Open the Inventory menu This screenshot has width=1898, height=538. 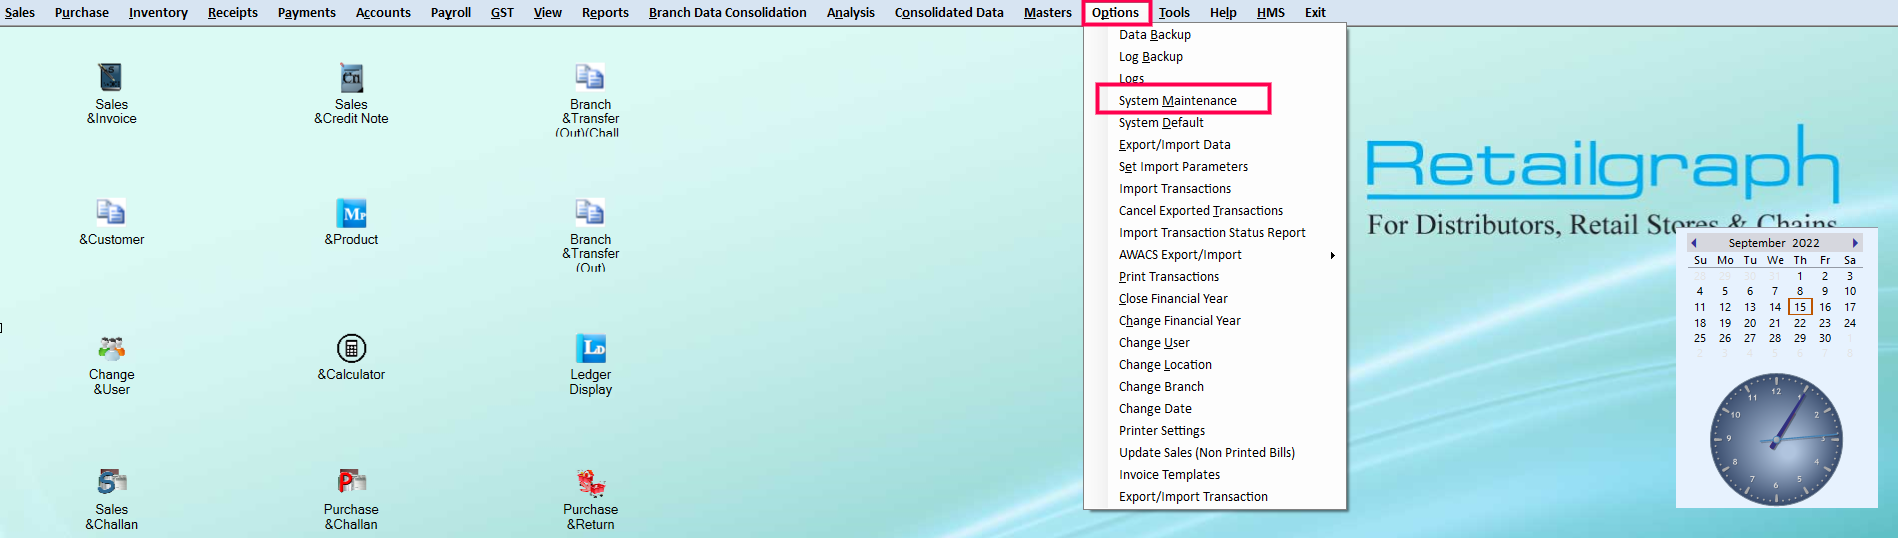[158, 13]
